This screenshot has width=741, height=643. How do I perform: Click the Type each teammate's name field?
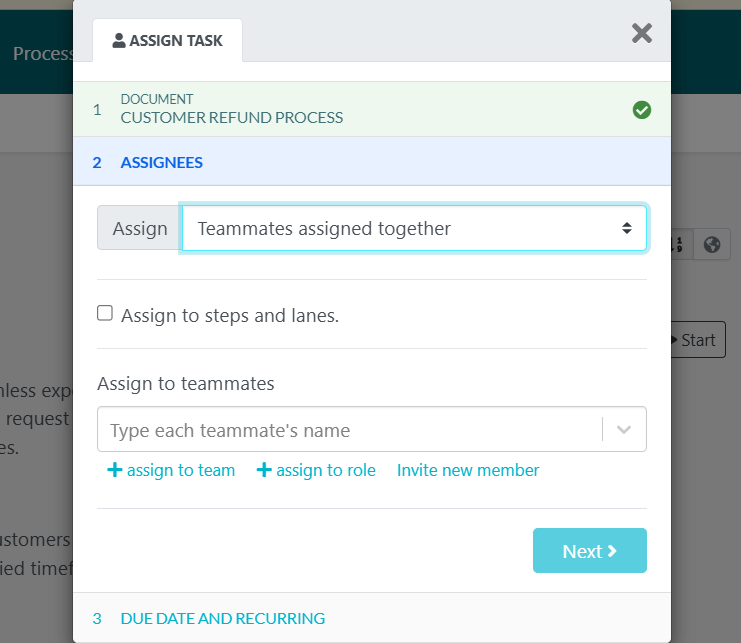(350, 430)
